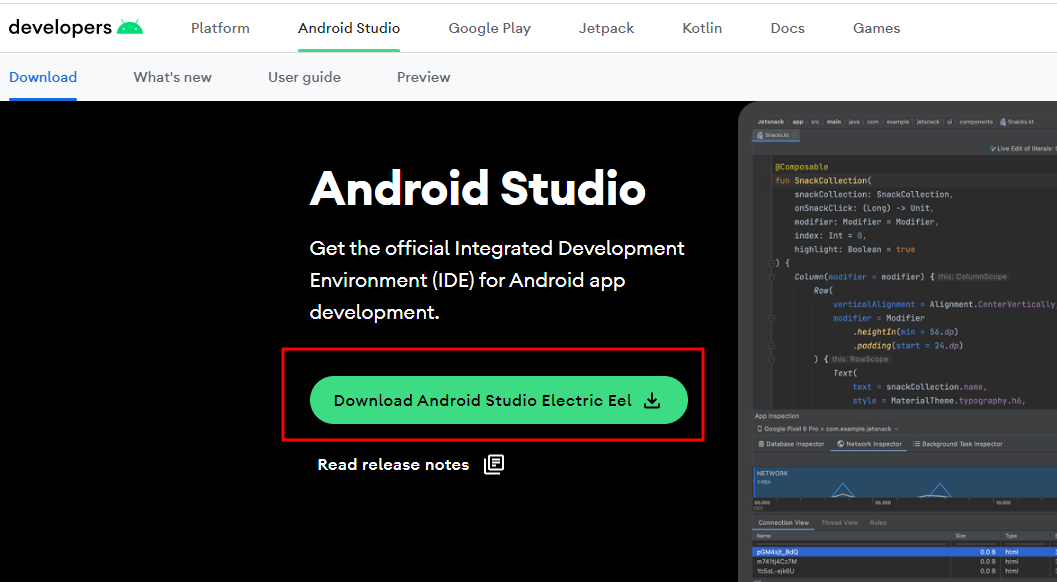Open Read release notes link

[393, 465]
